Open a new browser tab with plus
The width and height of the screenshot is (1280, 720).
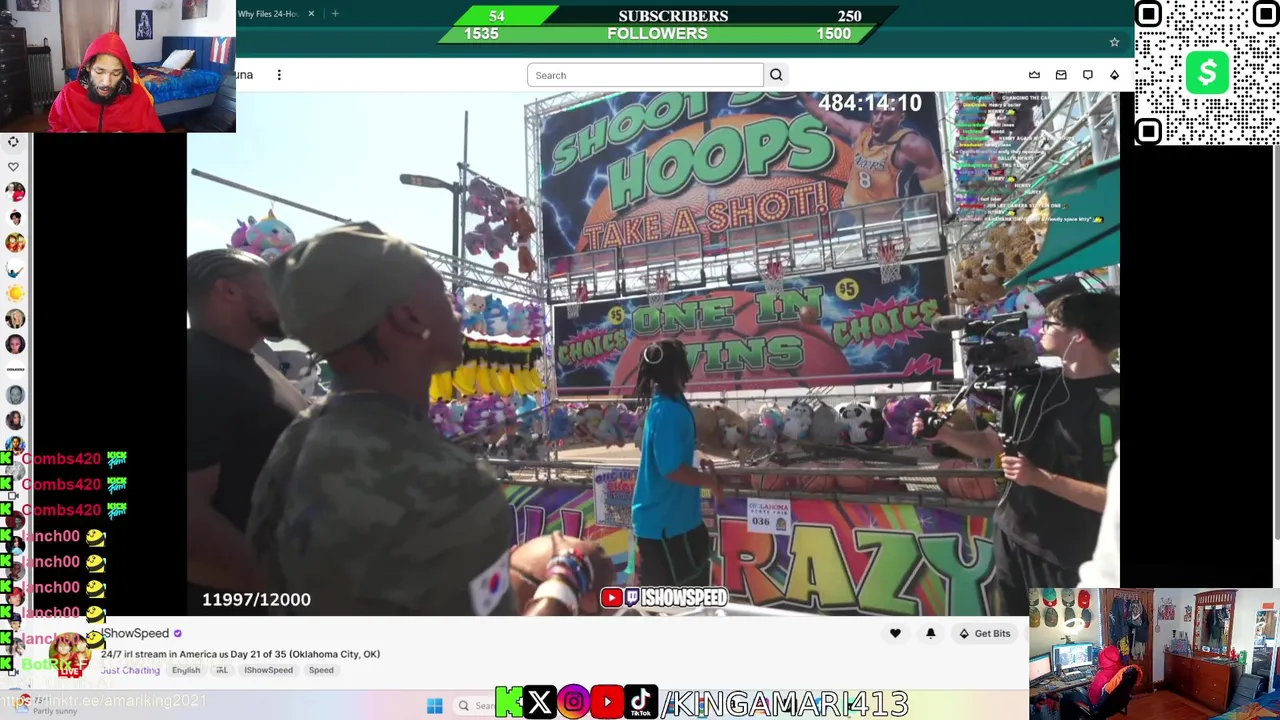[335, 14]
